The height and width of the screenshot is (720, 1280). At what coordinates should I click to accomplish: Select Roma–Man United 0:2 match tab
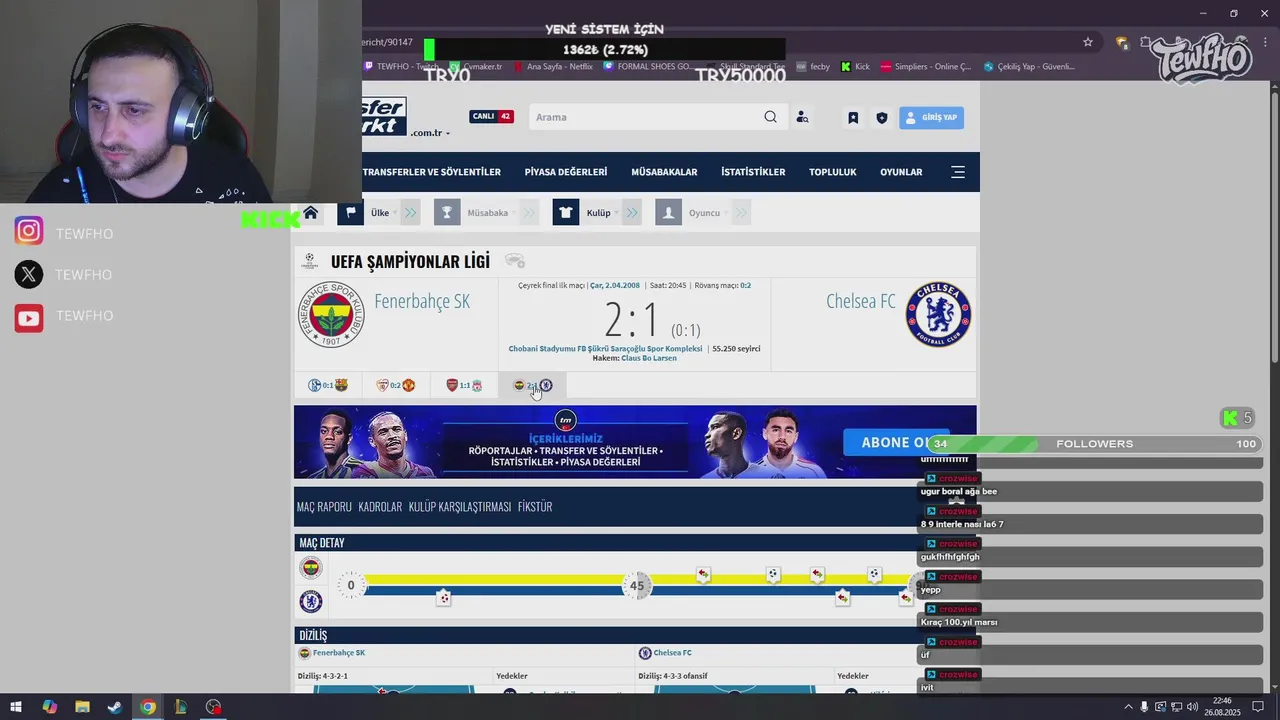(x=396, y=385)
